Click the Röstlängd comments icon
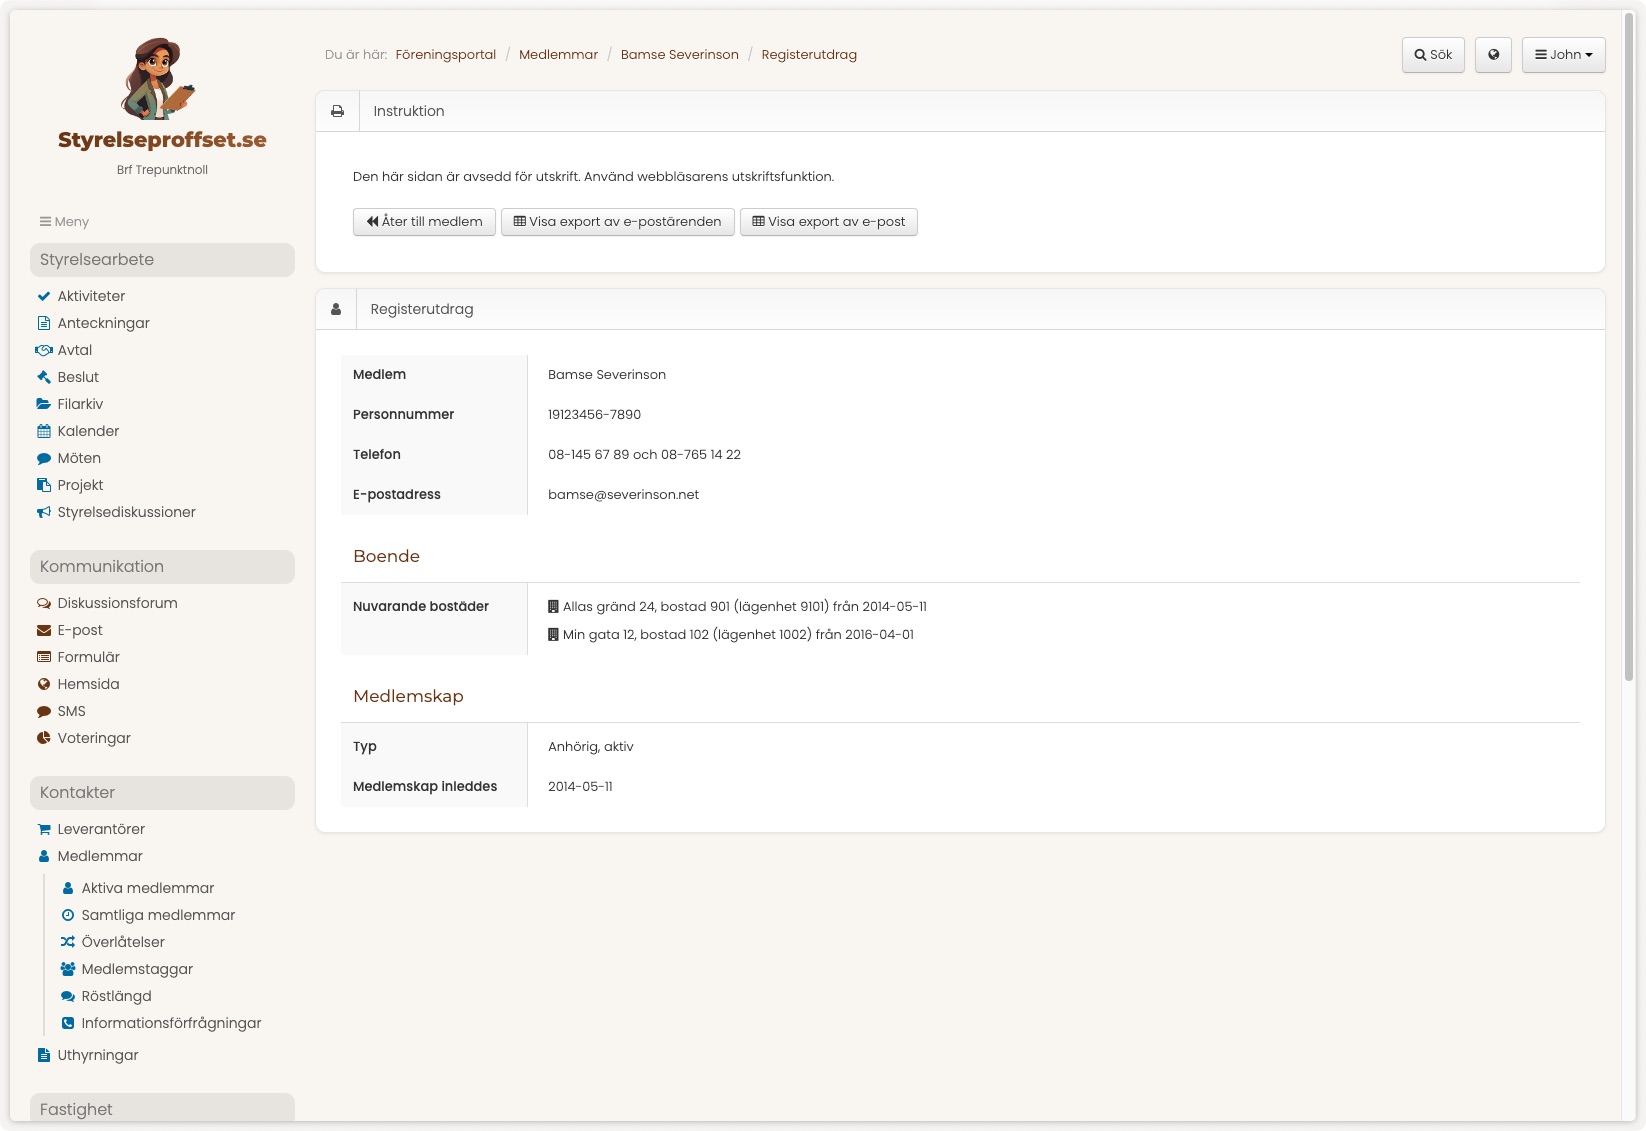The height and width of the screenshot is (1131, 1646). [68, 996]
